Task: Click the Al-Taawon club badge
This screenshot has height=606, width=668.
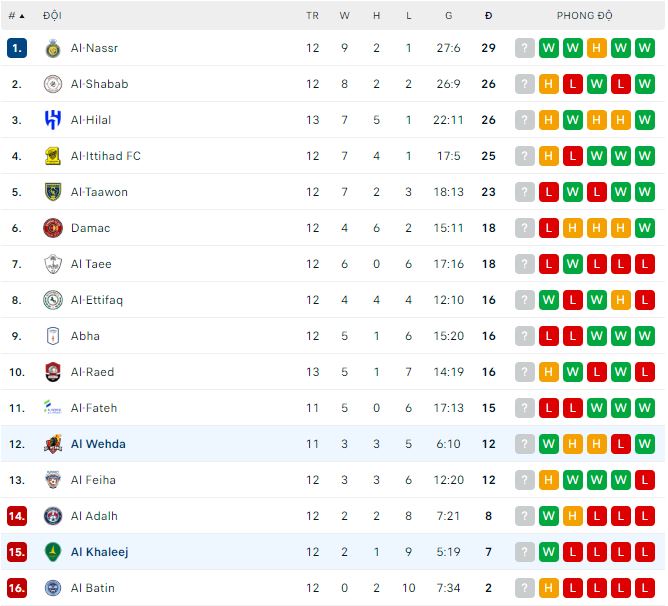Action: pos(53,192)
